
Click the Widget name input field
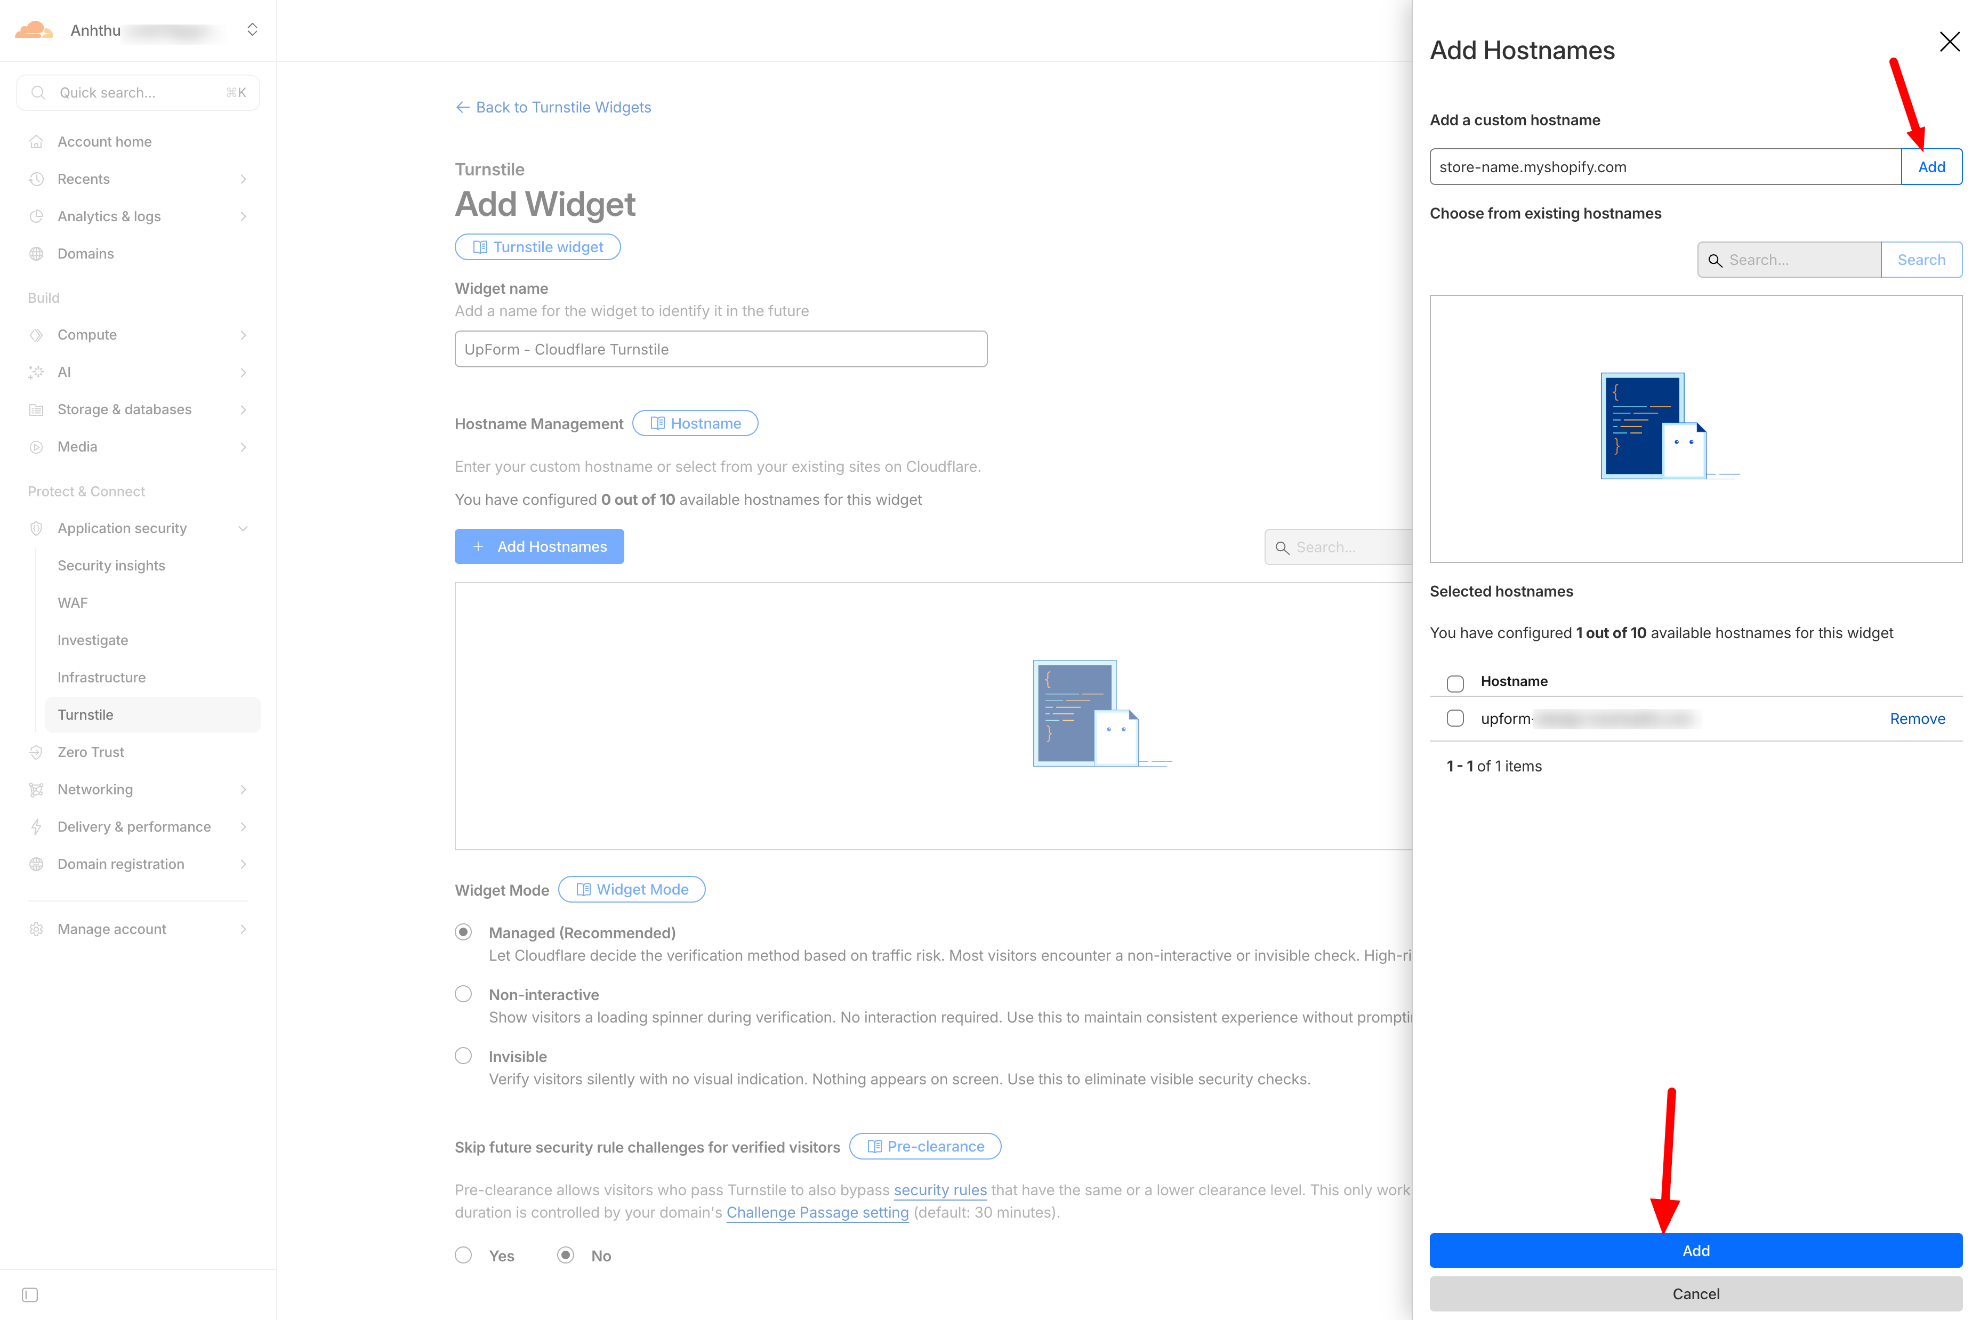721,349
